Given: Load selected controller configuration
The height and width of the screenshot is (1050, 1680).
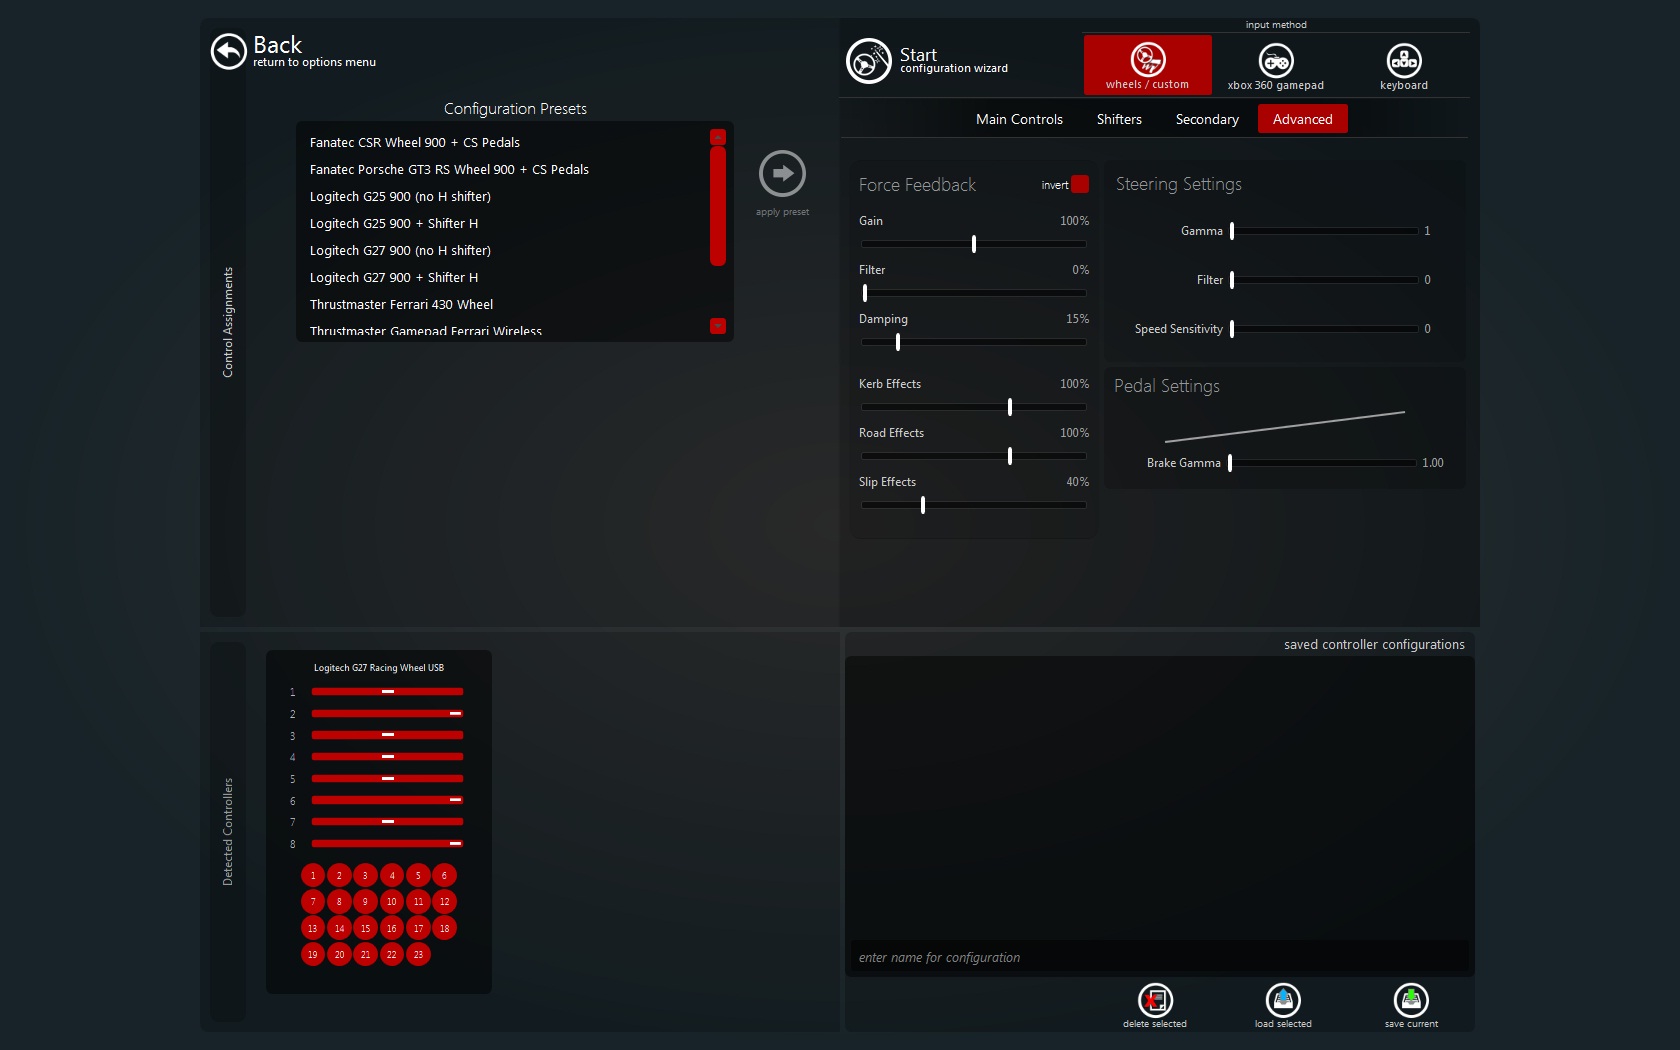Looking at the screenshot, I should (x=1283, y=1000).
